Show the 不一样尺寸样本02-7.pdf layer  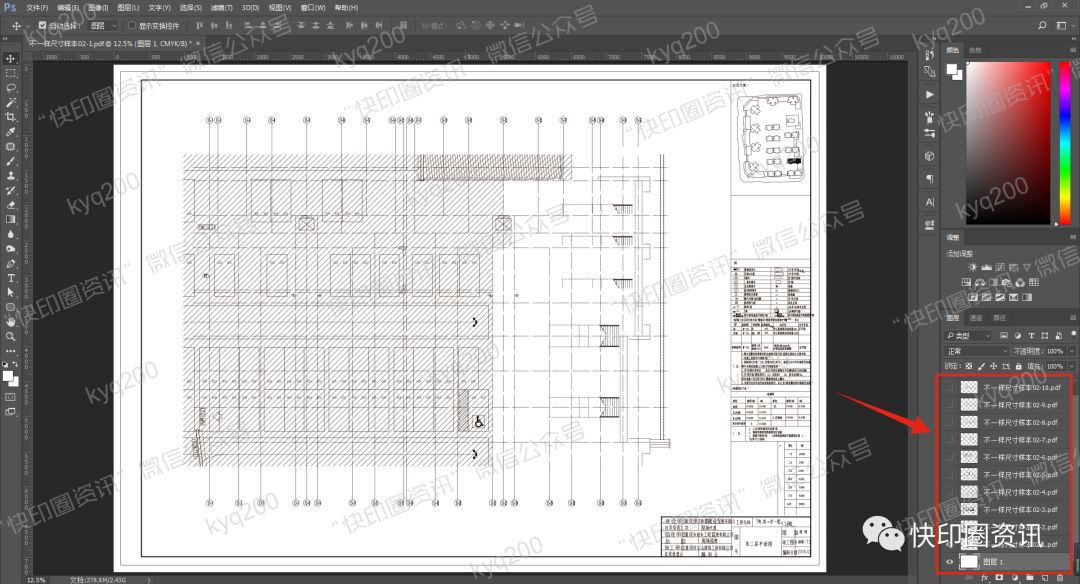[x=950, y=439]
